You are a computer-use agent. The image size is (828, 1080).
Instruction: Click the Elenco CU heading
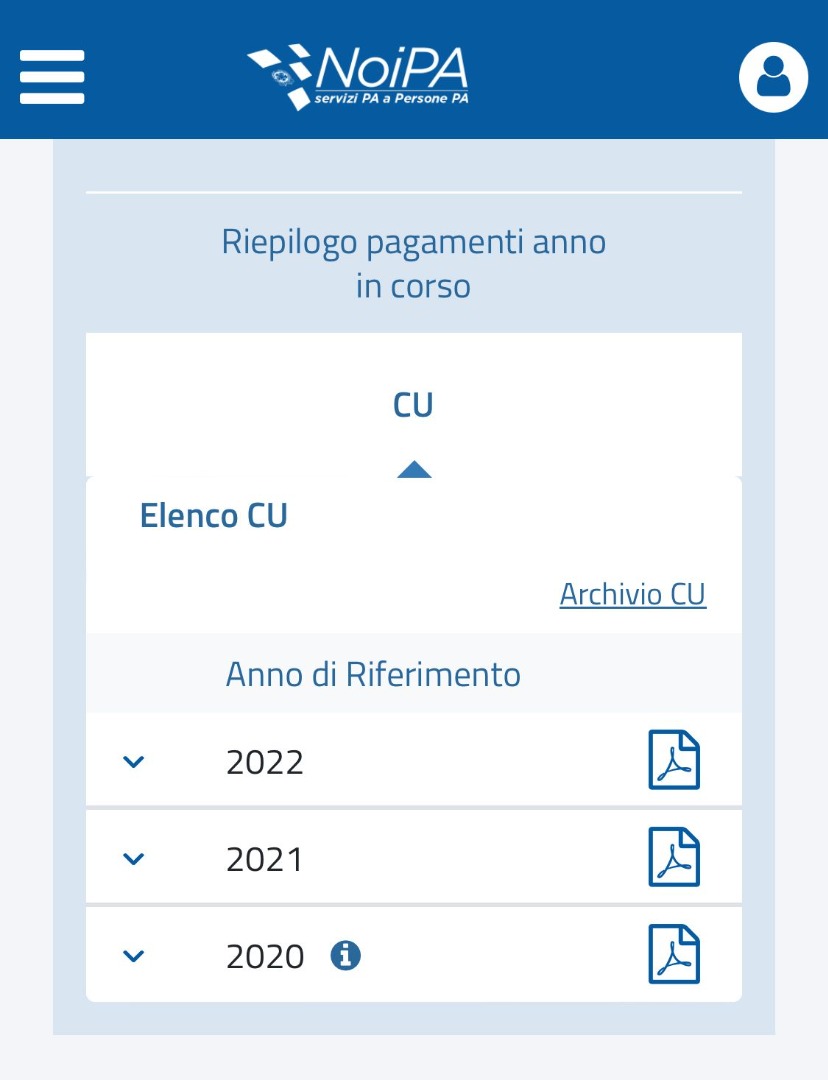[213, 516]
